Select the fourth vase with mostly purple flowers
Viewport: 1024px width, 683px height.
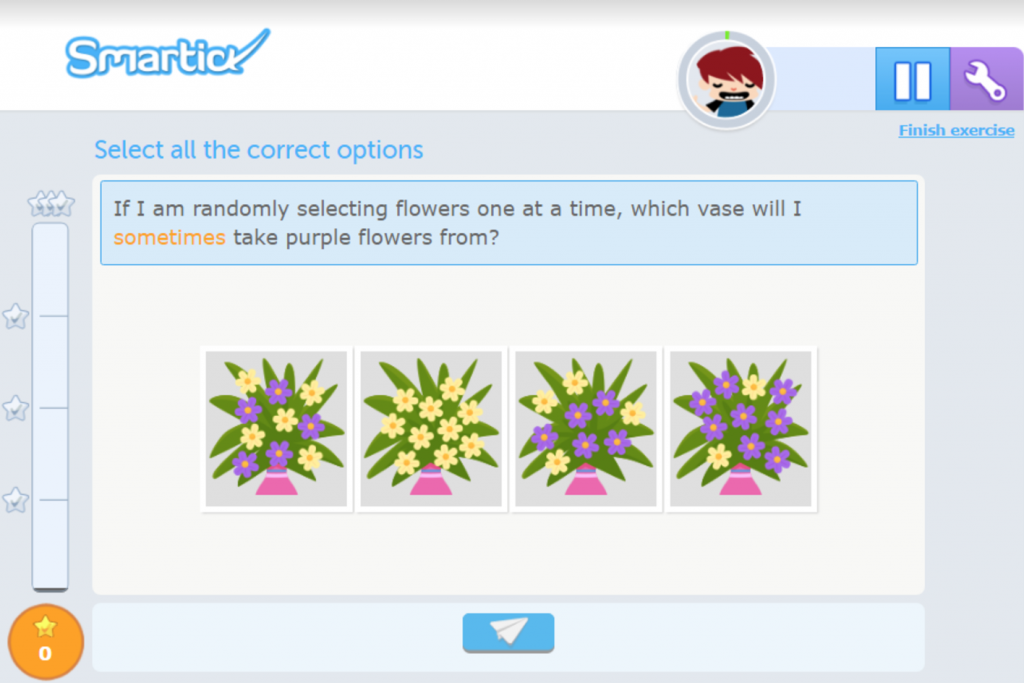click(741, 428)
